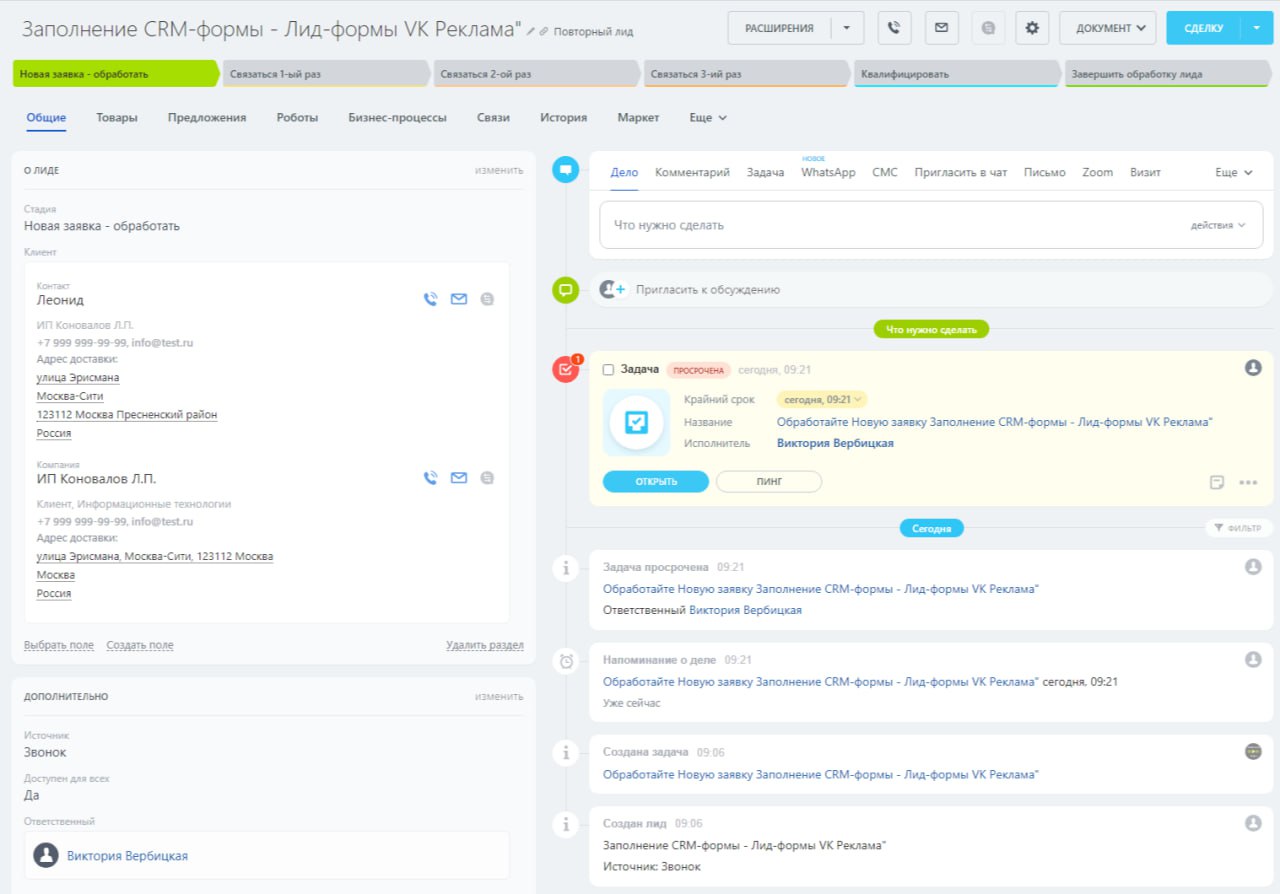Open three-dots menu in the task card
This screenshot has height=894, width=1280.
pos(1247,482)
